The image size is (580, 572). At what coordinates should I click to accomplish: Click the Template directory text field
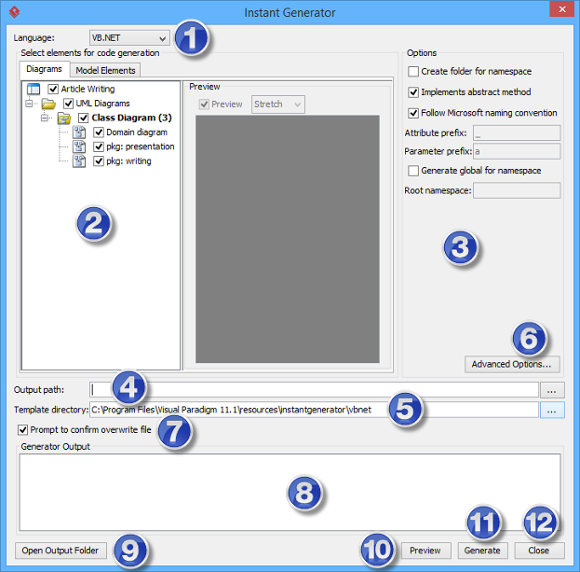pos(314,410)
